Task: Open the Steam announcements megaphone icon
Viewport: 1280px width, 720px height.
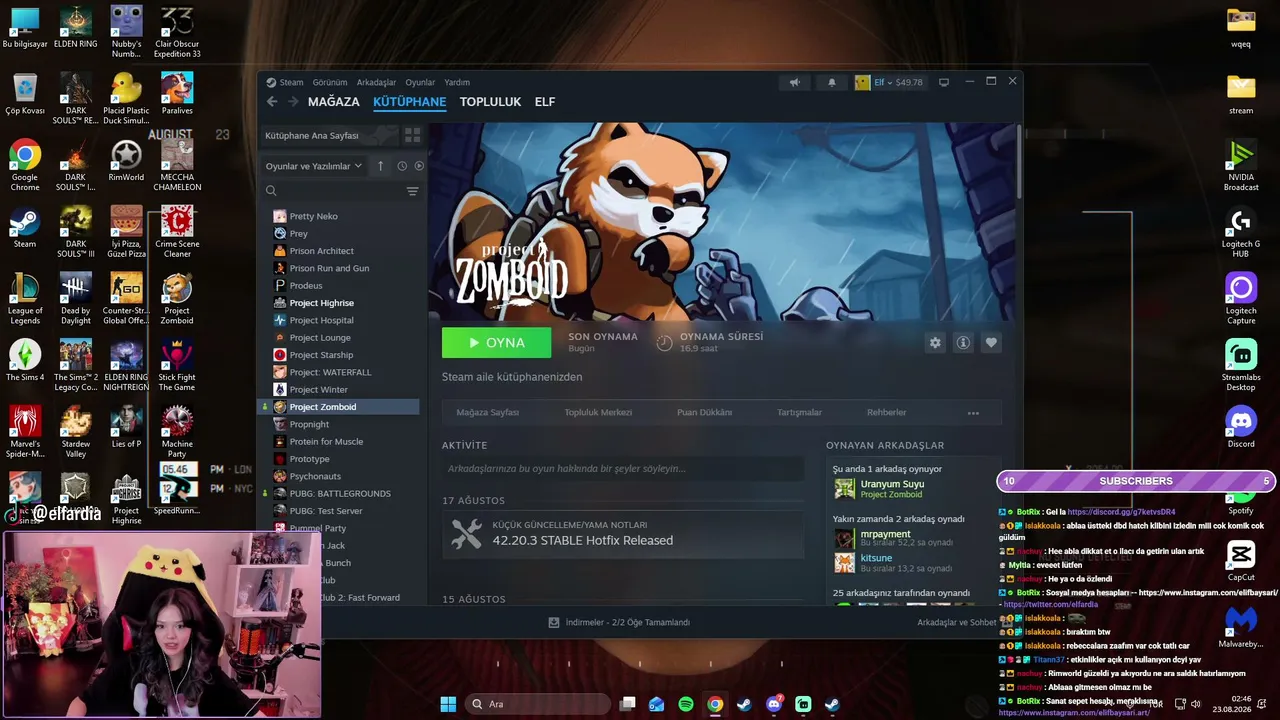Action: [795, 83]
